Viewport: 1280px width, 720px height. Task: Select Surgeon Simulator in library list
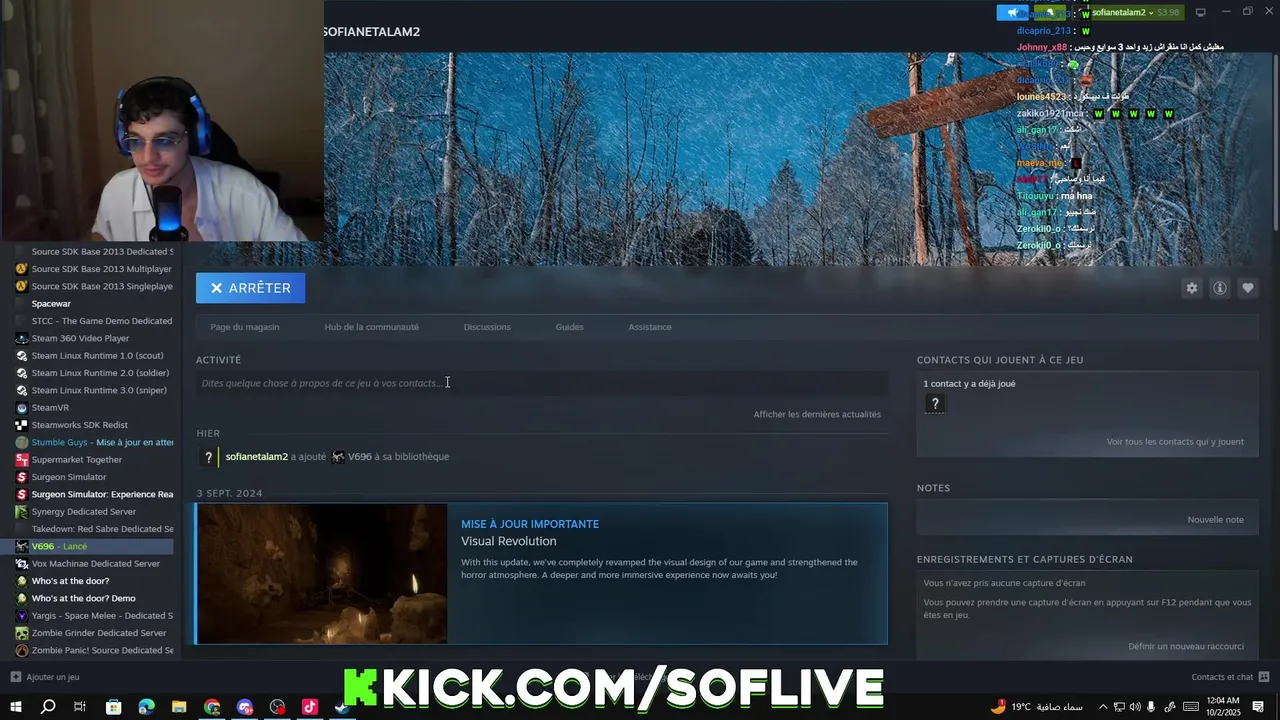tap(68, 477)
